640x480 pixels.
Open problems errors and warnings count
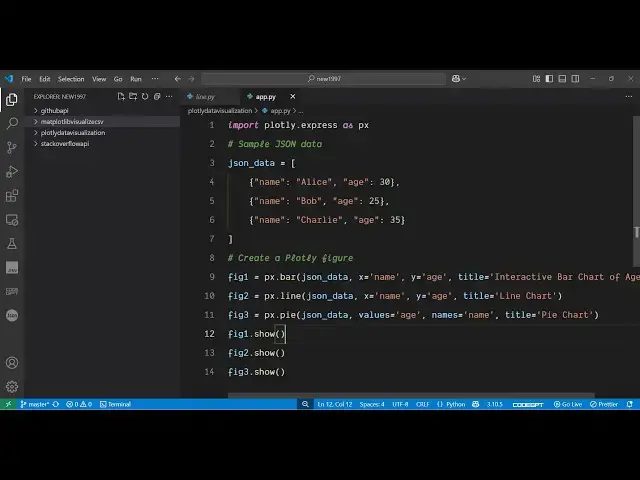tap(79, 404)
